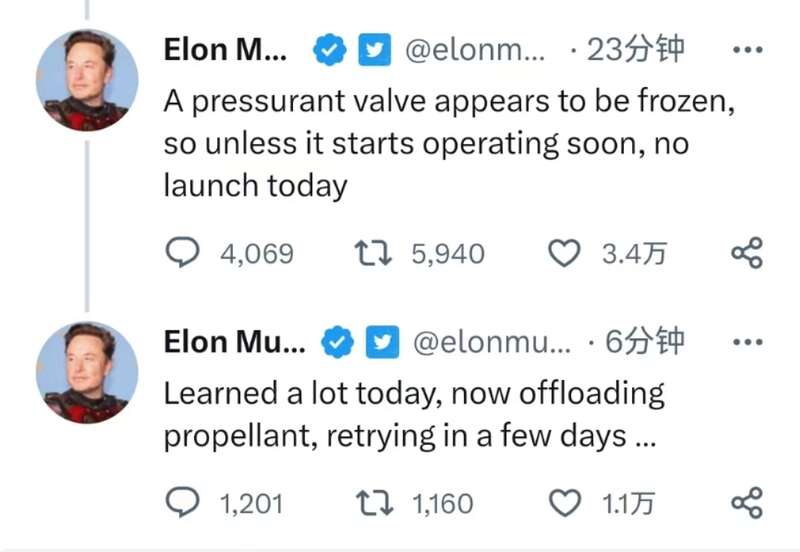This screenshot has height=552, width=800.
Task: Open the tweet text about offloading propellant
Action: (412, 414)
